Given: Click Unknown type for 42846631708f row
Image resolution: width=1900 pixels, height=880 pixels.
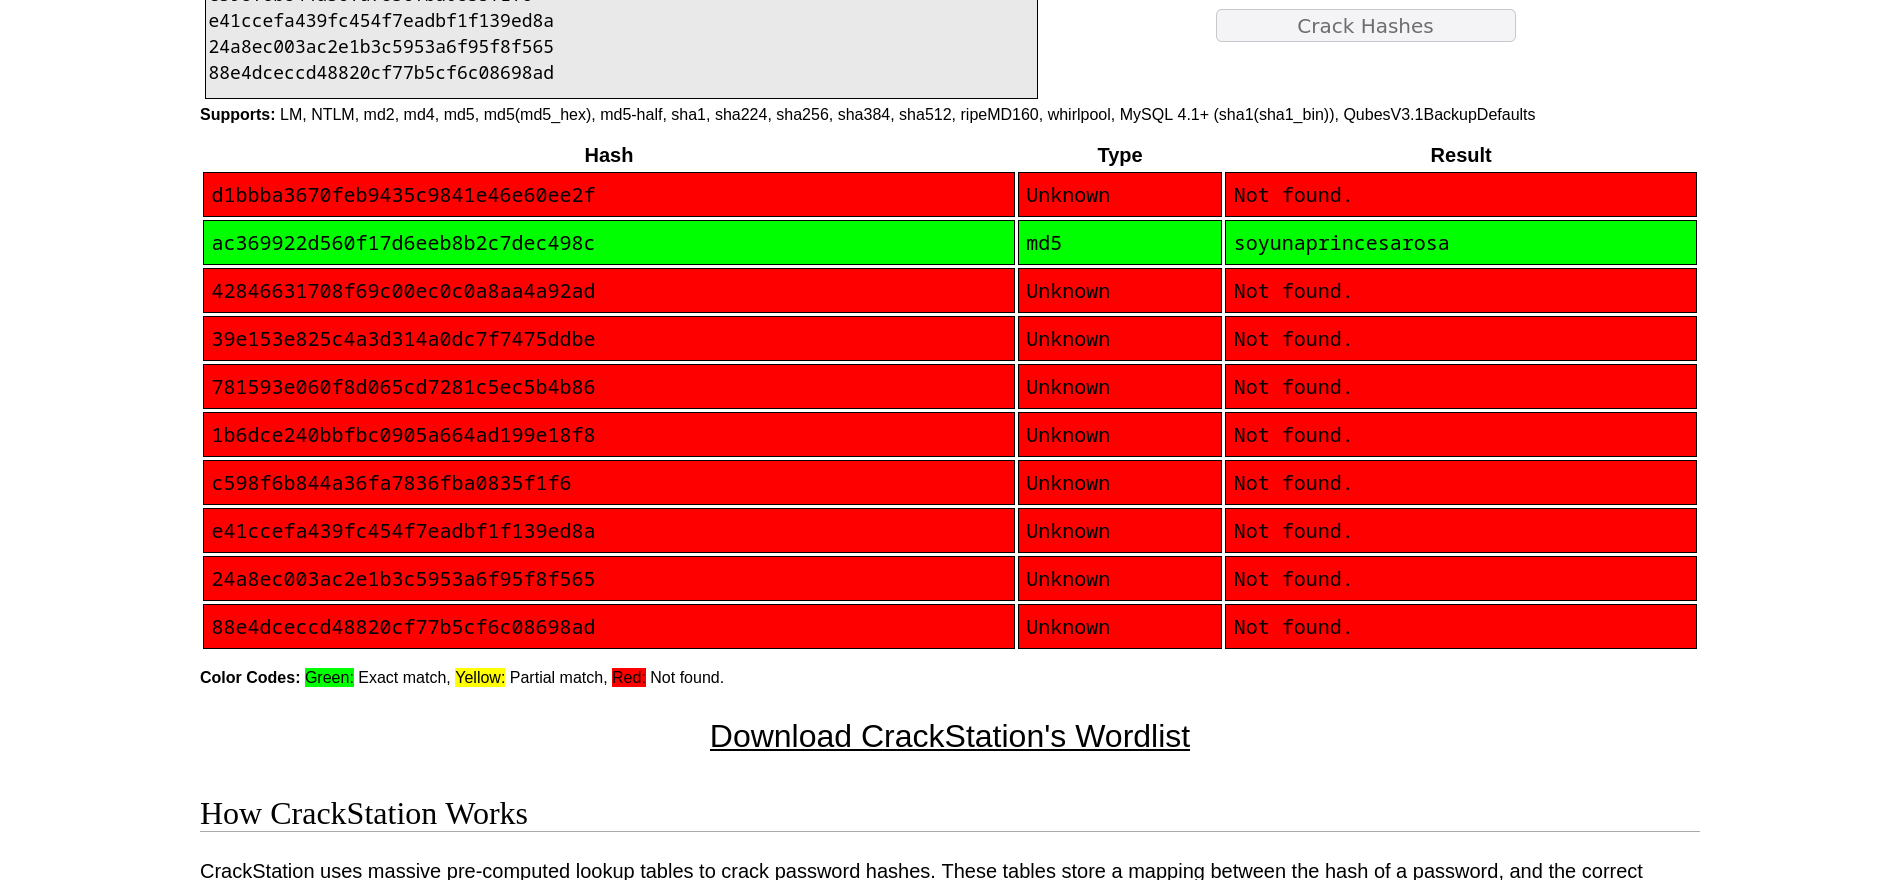Looking at the screenshot, I should [x=1120, y=291].
